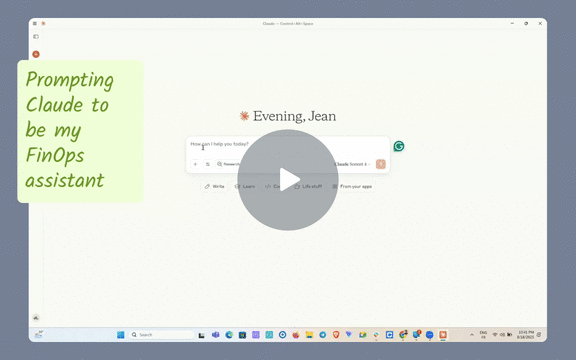Select the Life stuff suggestion chip
Screen dimensions: 576x360
308,187
